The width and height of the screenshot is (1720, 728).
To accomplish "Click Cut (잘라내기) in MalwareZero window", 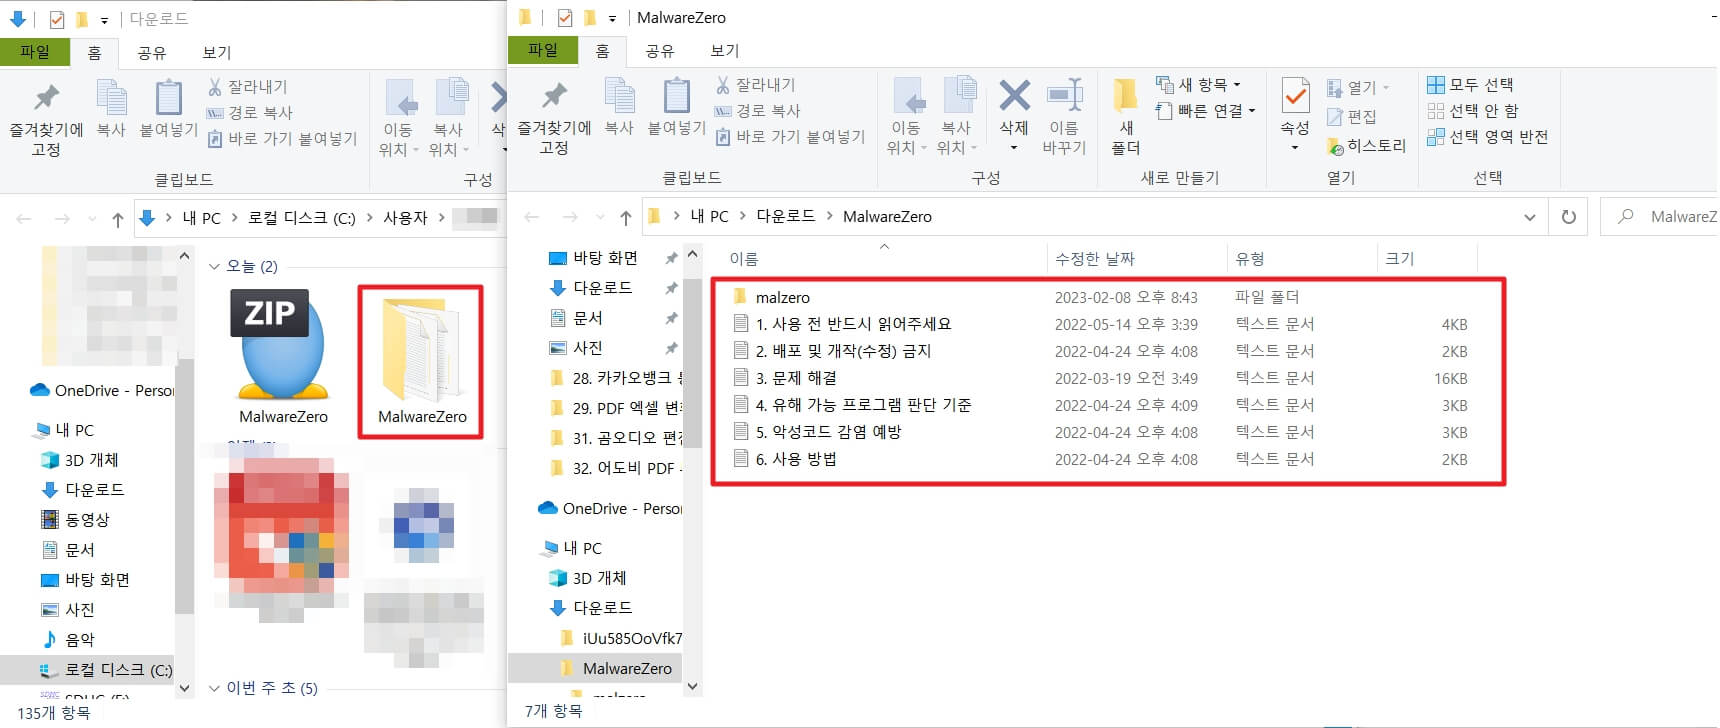I will tap(756, 85).
